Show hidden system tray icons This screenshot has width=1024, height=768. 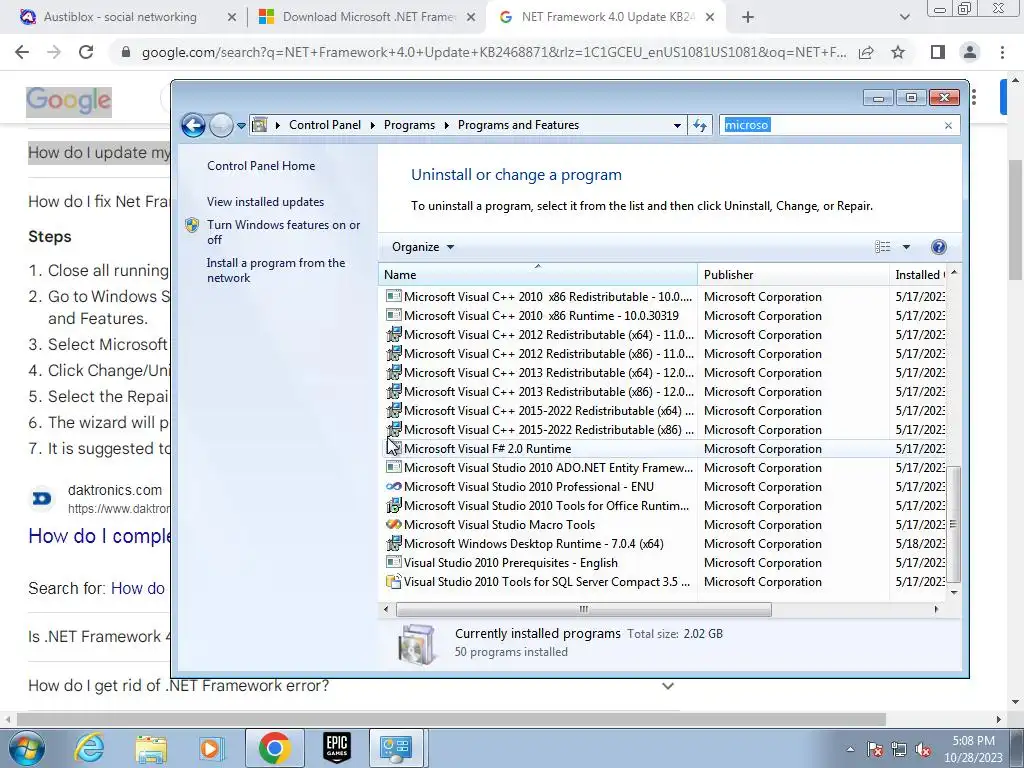850,749
